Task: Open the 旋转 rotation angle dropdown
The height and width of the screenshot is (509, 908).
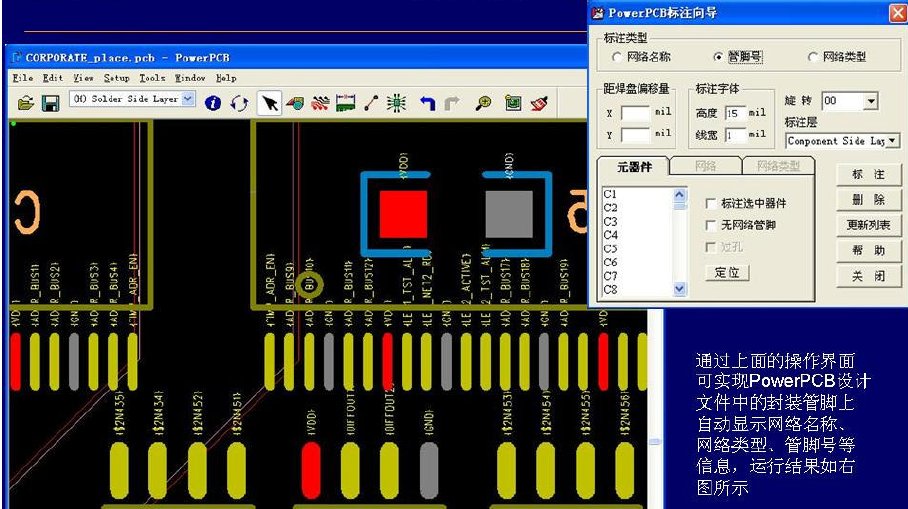Action: 871,101
